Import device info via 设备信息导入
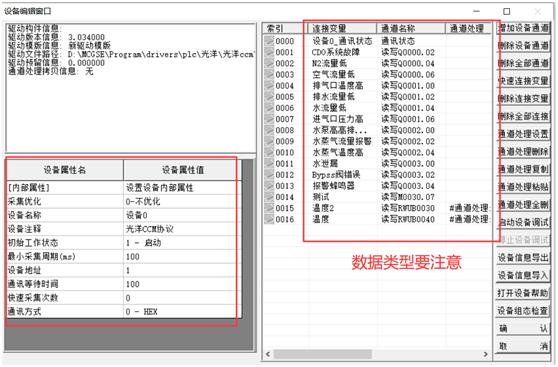 coord(523,275)
